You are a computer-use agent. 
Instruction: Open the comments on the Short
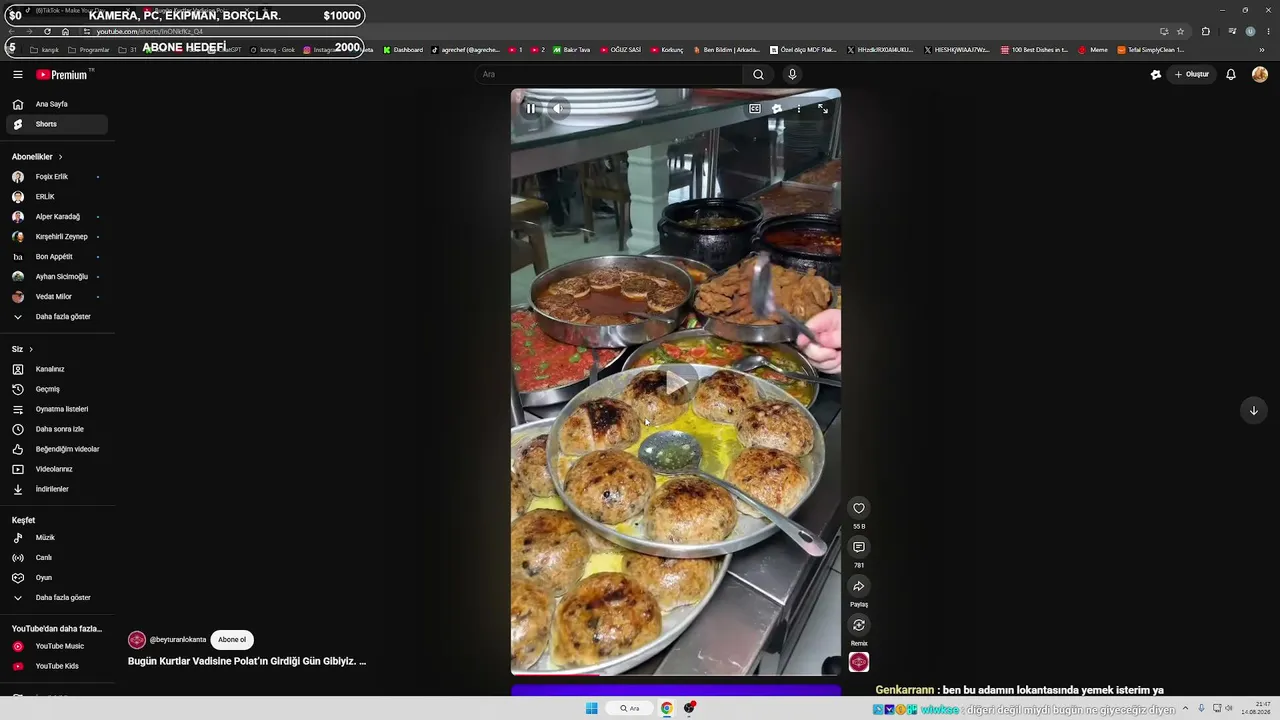tap(859, 547)
